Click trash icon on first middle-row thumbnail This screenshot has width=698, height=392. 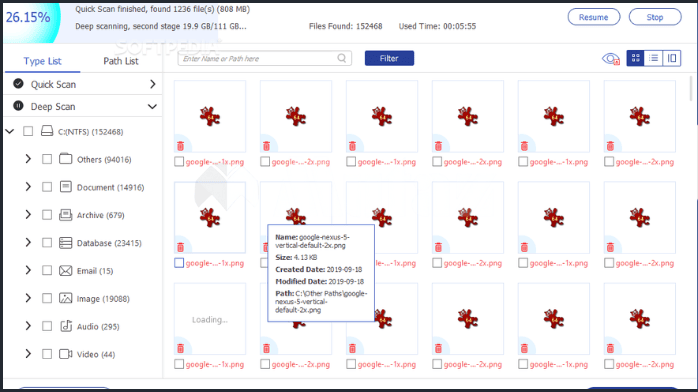(x=180, y=247)
